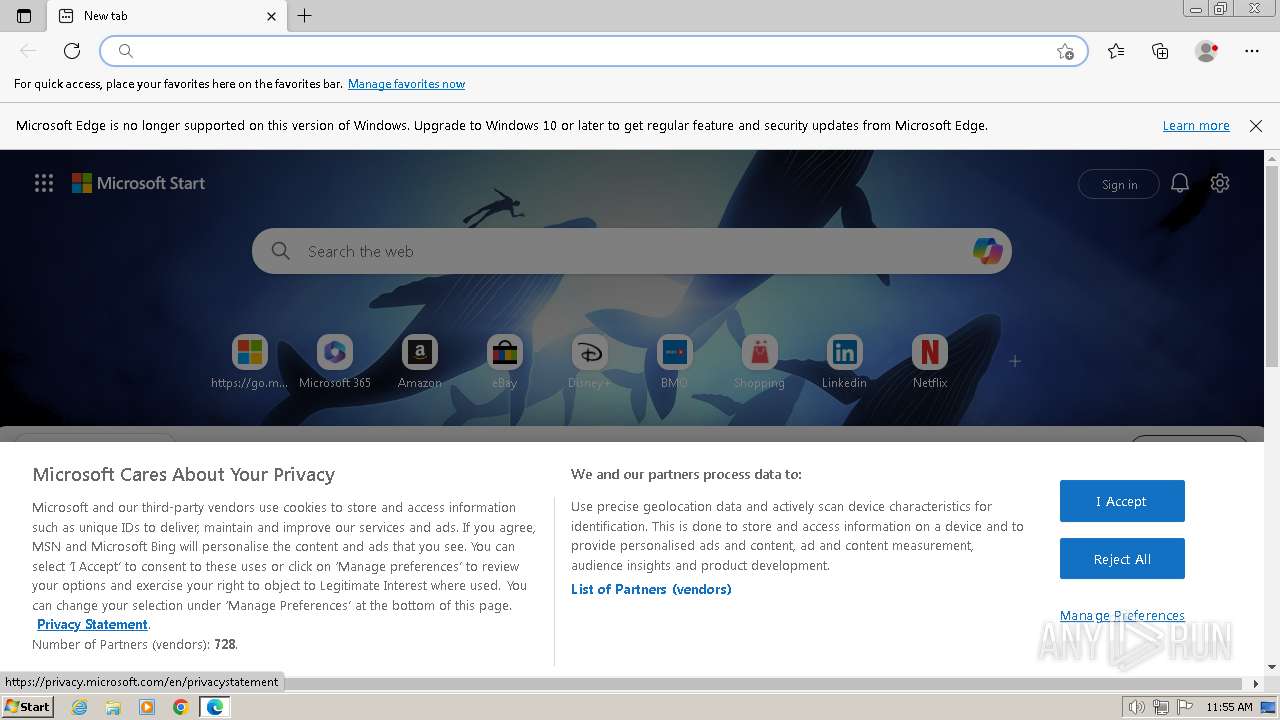The height and width of the screenshot is (720, 1280).
Task: Launch Internet Explorer from taskbar
Action: 80,707
